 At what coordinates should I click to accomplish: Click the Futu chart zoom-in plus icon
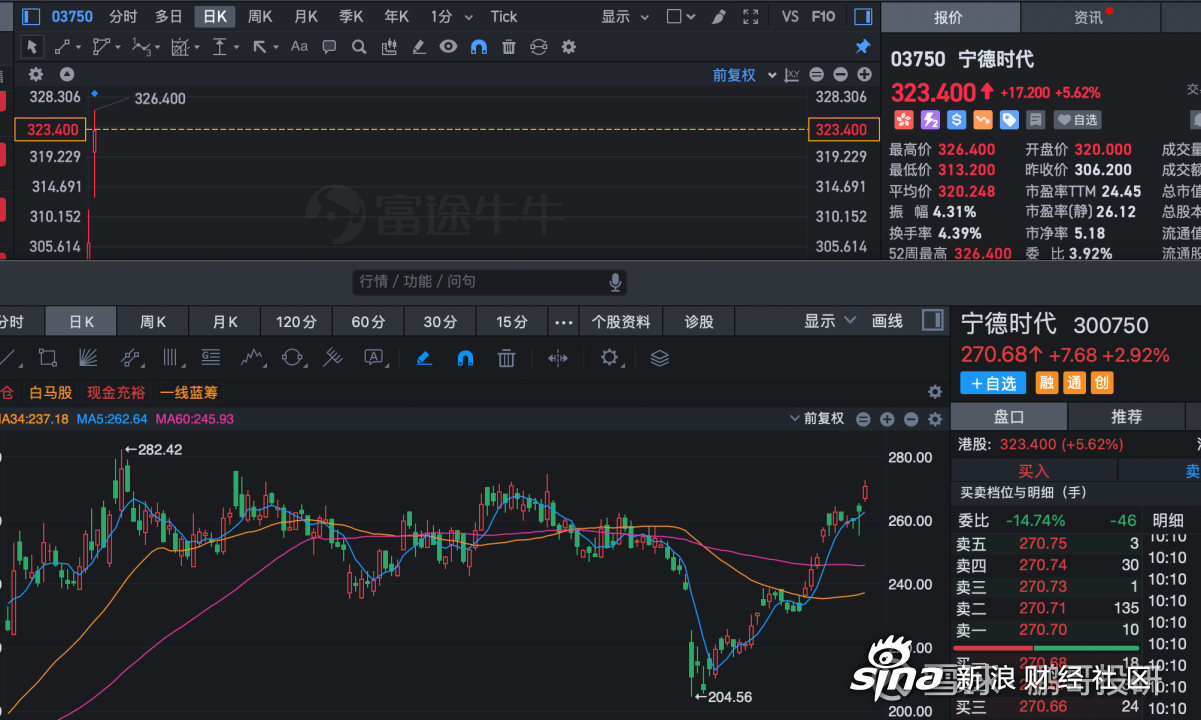pyautogui.click(x=864, y=75)
